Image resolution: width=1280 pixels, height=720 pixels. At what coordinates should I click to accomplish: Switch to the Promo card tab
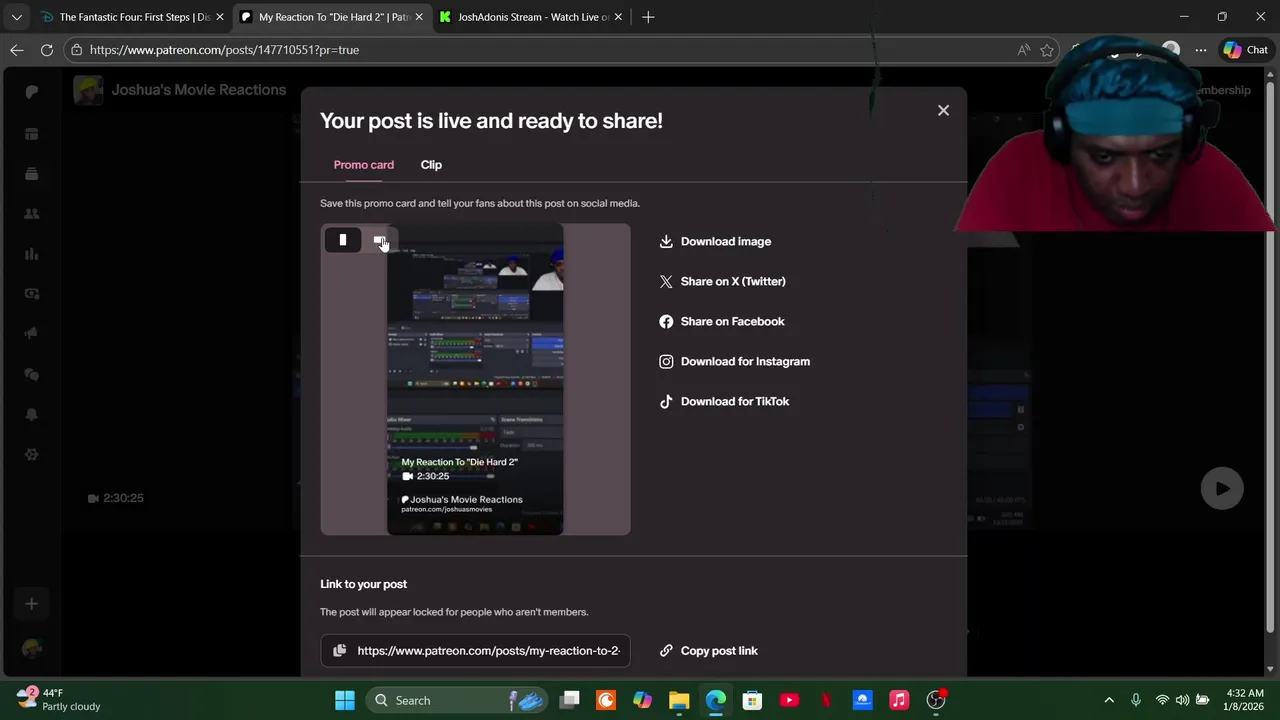pos(363,165)
